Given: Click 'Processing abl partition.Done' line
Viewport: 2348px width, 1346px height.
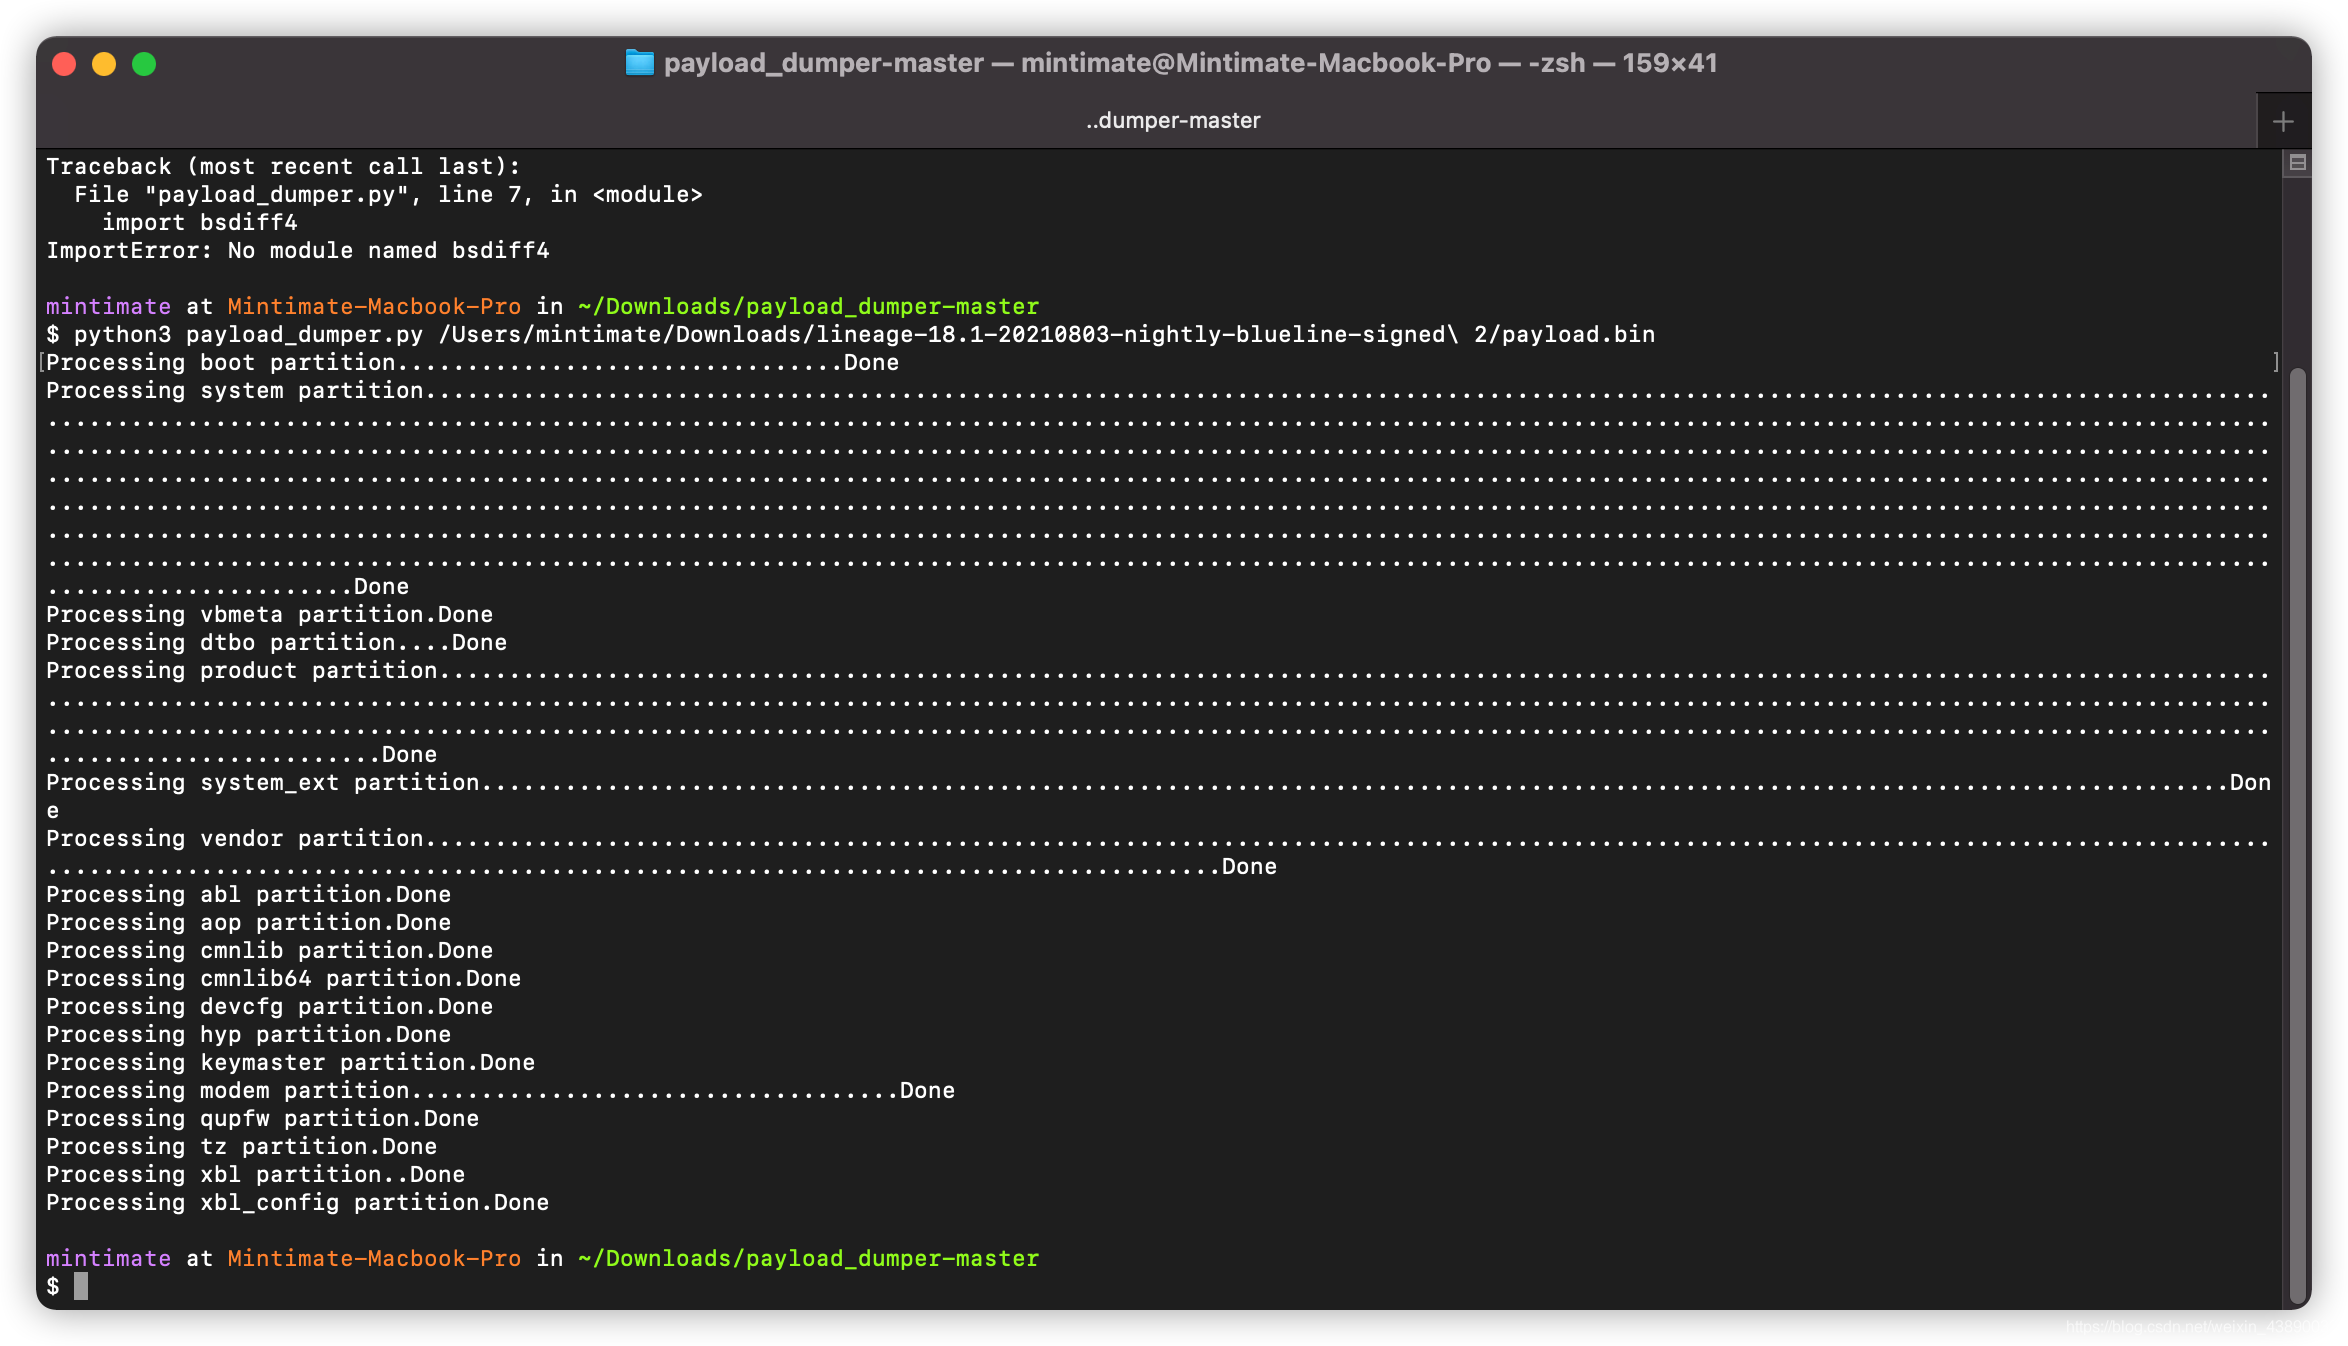Looking at the screenshot, I should [x=249, y=894].
